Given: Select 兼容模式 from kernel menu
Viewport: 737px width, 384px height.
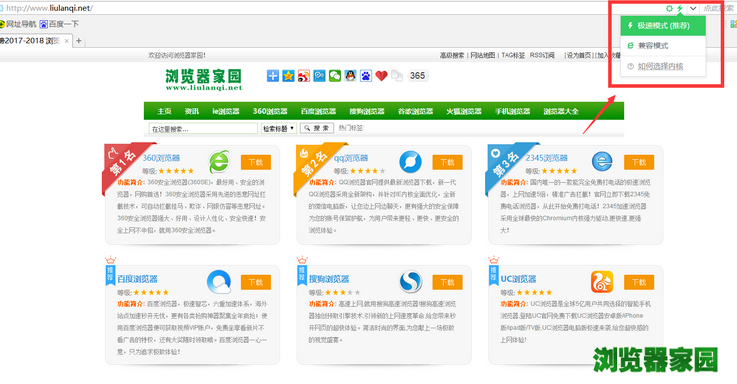Looking at the screenshot, I should pyautogui.click(x=663, y=46).
